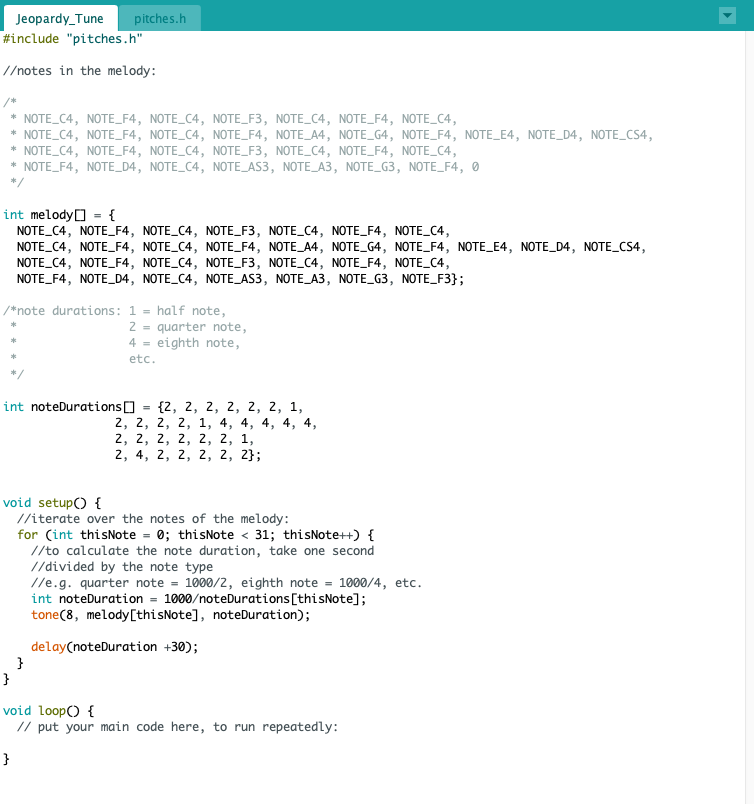The height and width of the screenshot is (804, 754).
Task: Click the "void loop() {" line
Action: click(48, 710)
